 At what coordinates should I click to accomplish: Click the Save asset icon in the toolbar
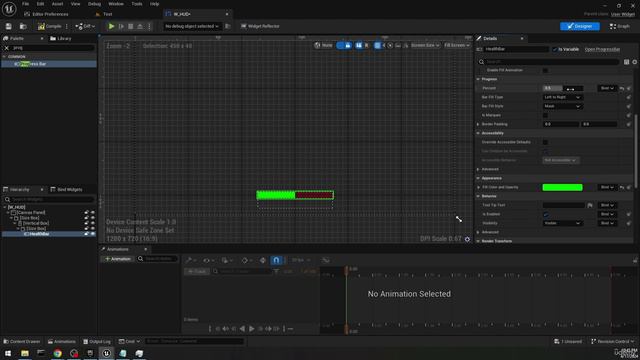point(9,26)
